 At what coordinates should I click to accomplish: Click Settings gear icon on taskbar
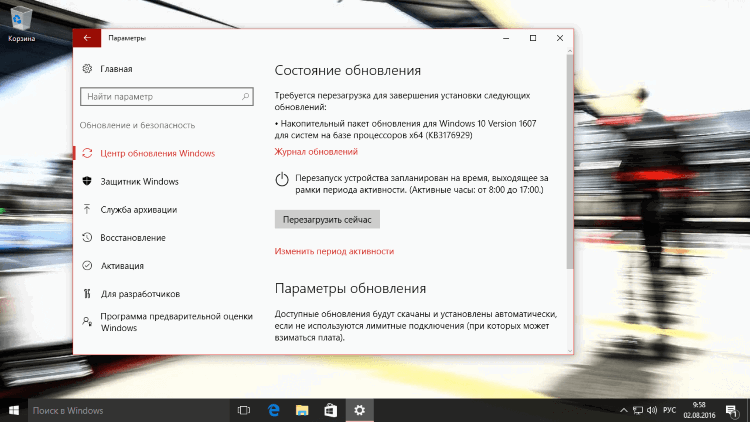(359, 411)
